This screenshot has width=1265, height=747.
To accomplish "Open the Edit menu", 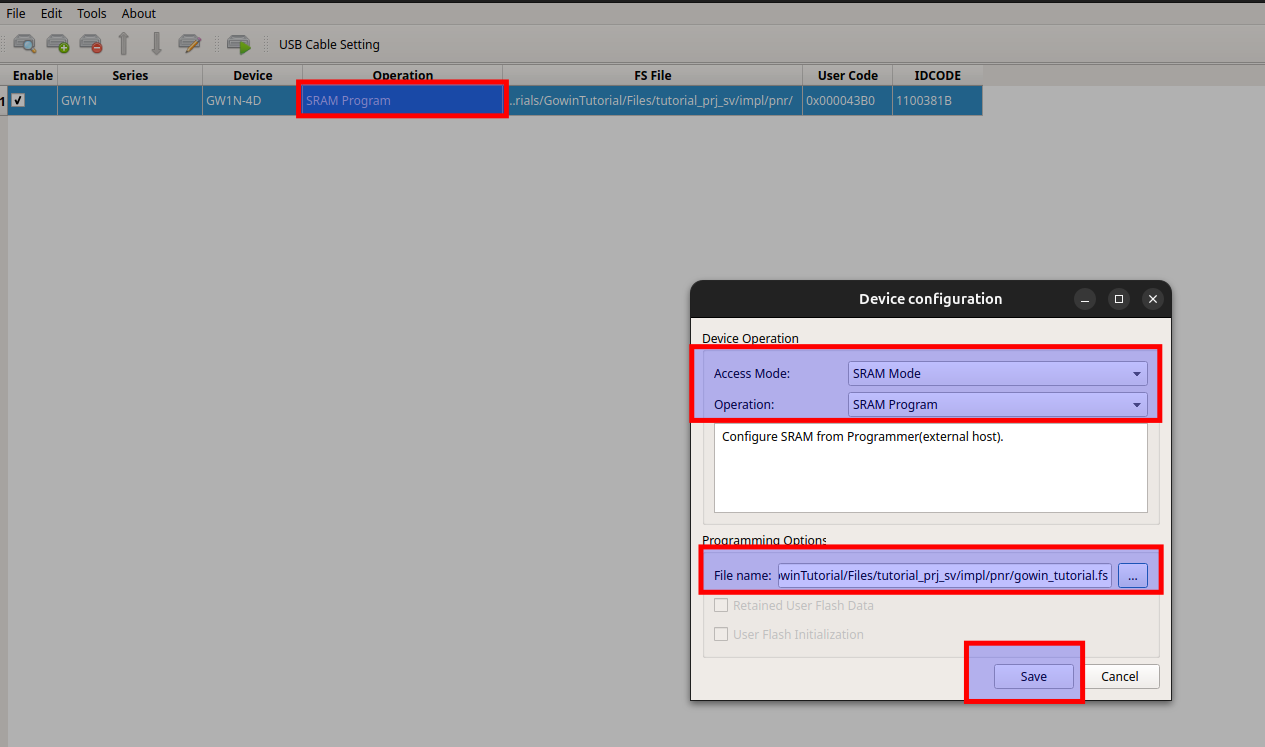I will [x=51, y=13].
